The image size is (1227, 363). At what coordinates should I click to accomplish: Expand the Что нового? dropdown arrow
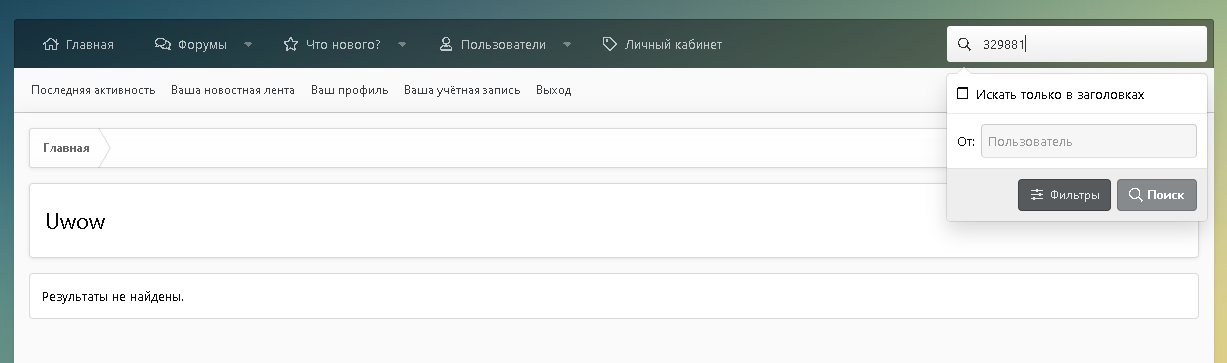click(x=402, y=44)
